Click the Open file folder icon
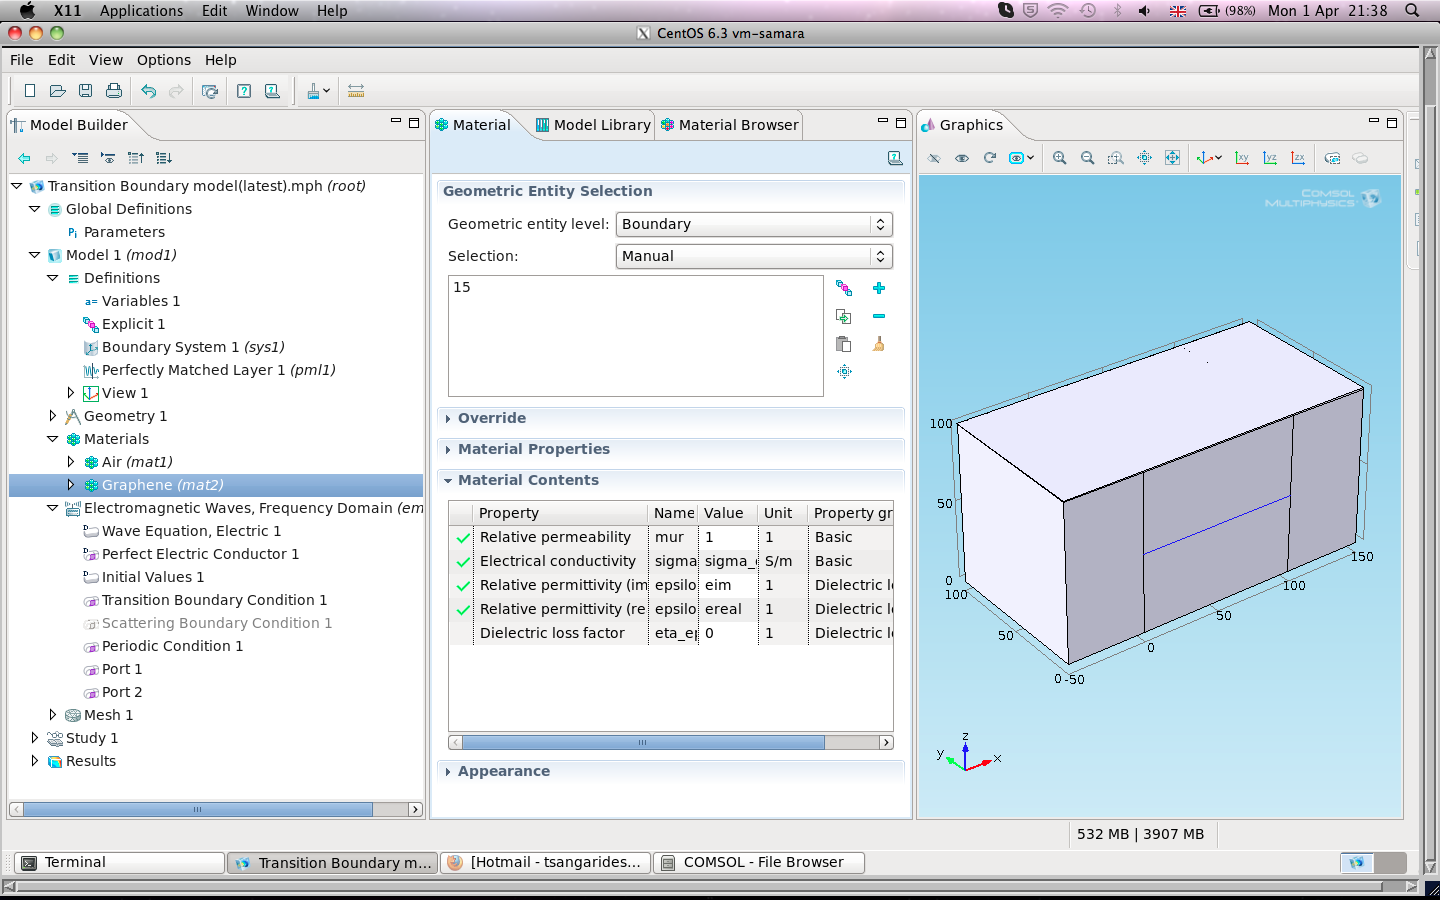The image size is (1440, 900). click(58, 91)
